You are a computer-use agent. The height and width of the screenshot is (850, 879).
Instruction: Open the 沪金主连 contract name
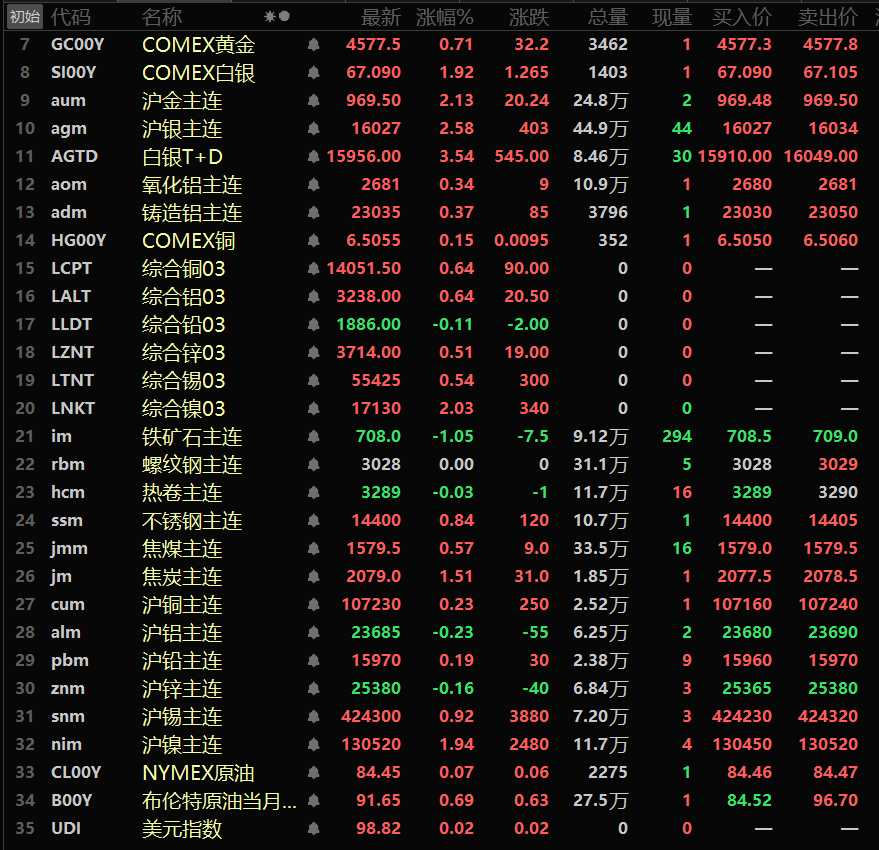pos(182,101)
